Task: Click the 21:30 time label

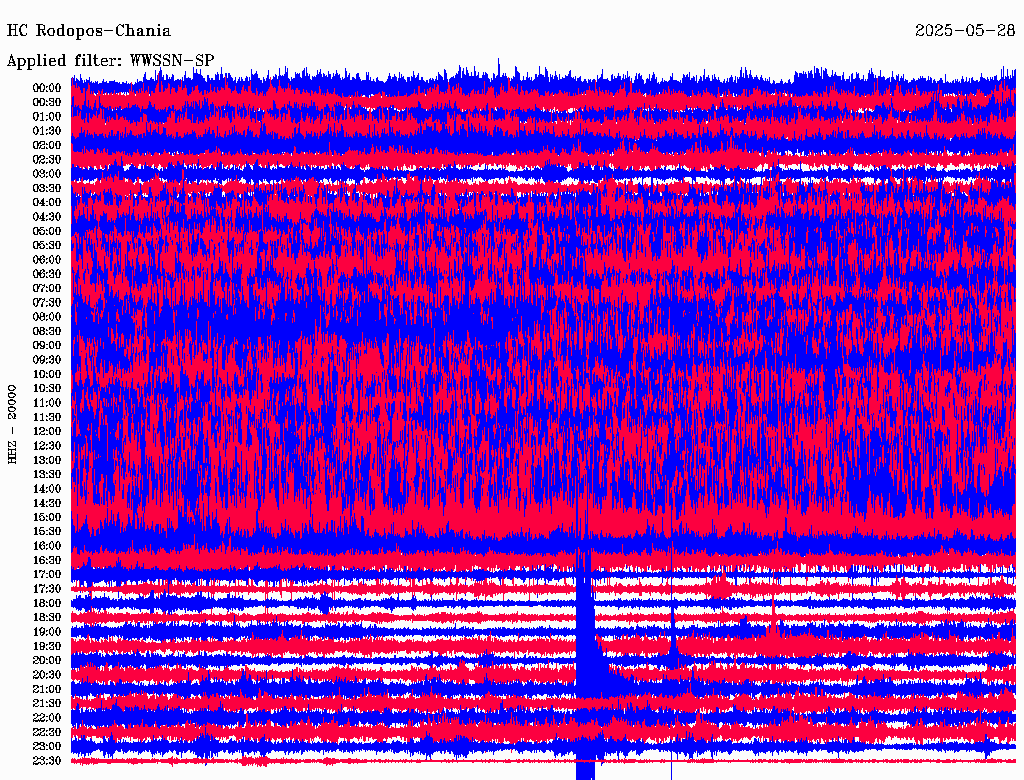Action: [47, 703]
